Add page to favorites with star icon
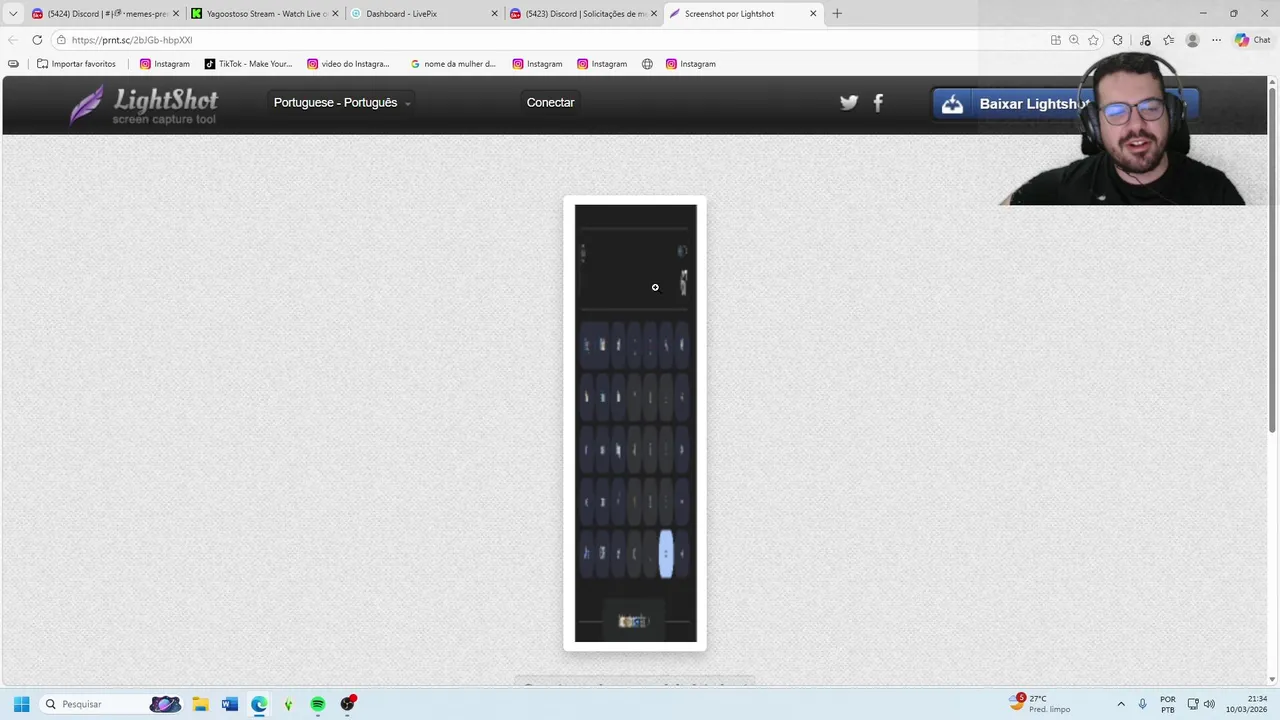The width and height of the screenshot is (1280, 720). 1093,40
